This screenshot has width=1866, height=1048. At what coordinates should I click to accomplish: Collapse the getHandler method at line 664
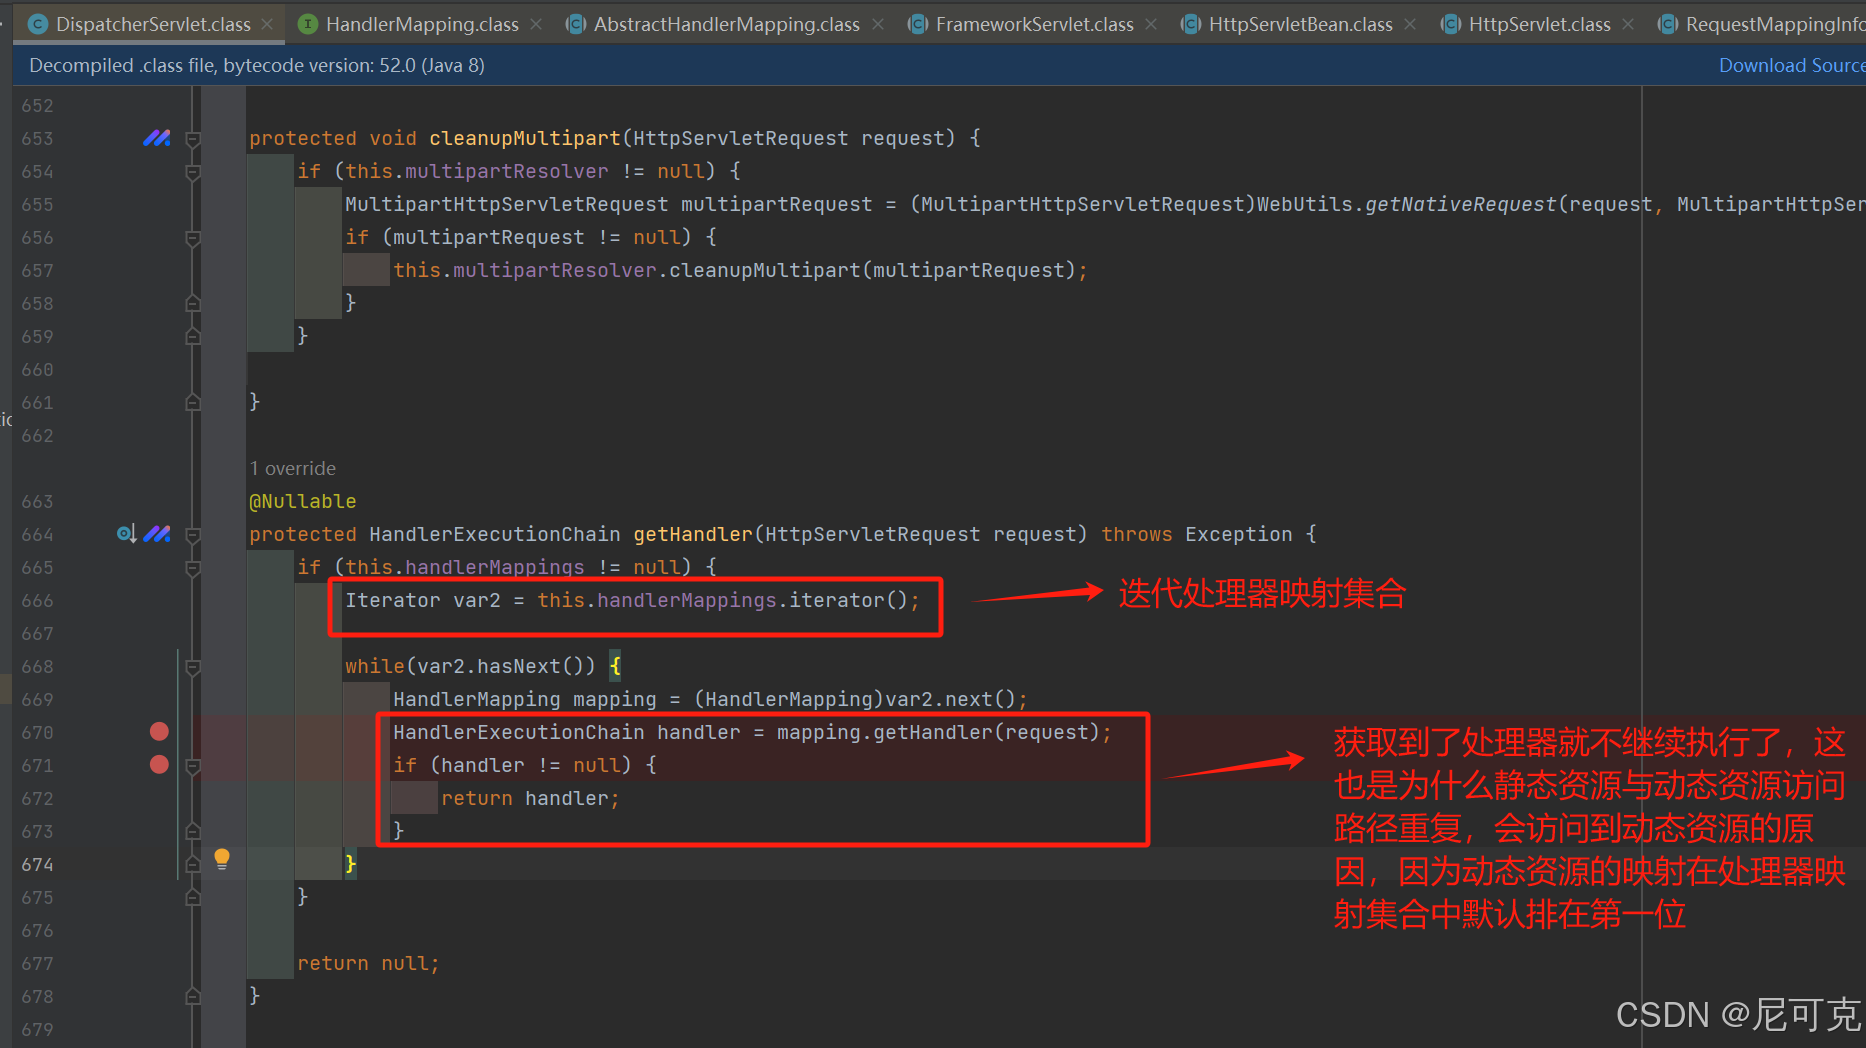pyautogui.click(x=193, y=535)
